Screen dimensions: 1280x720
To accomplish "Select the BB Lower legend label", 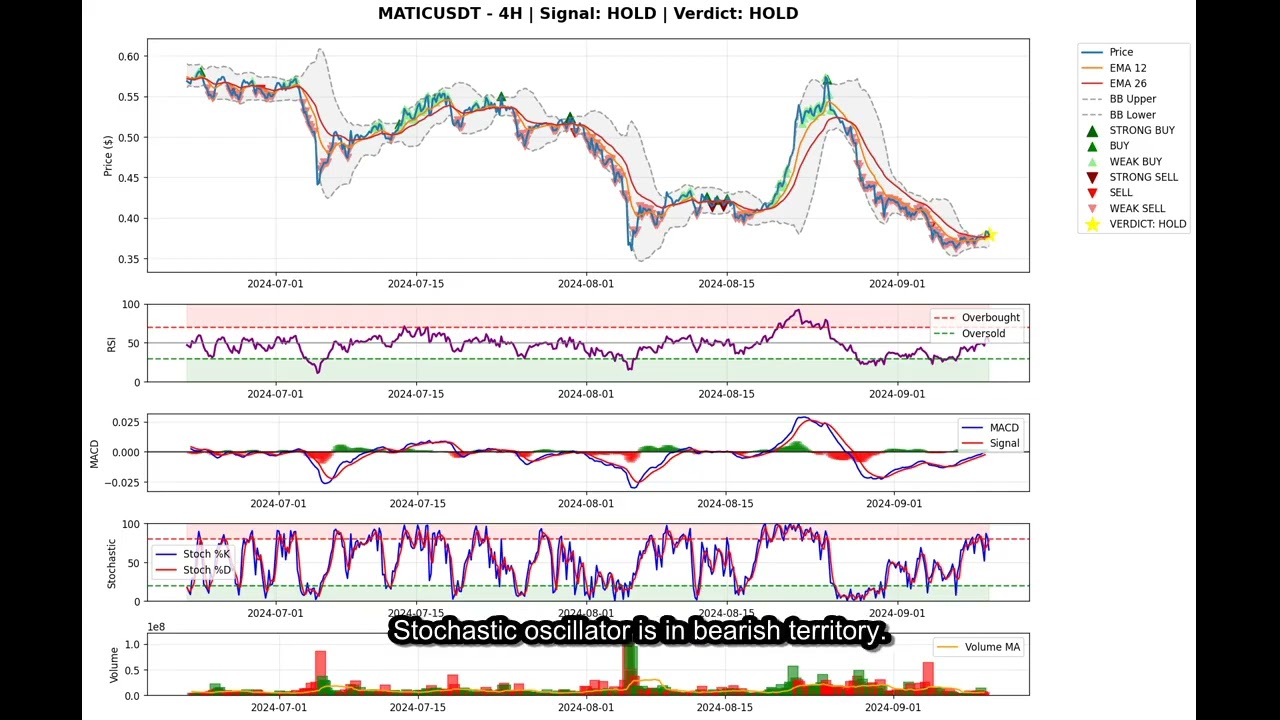I will (x=1132, y=115).
